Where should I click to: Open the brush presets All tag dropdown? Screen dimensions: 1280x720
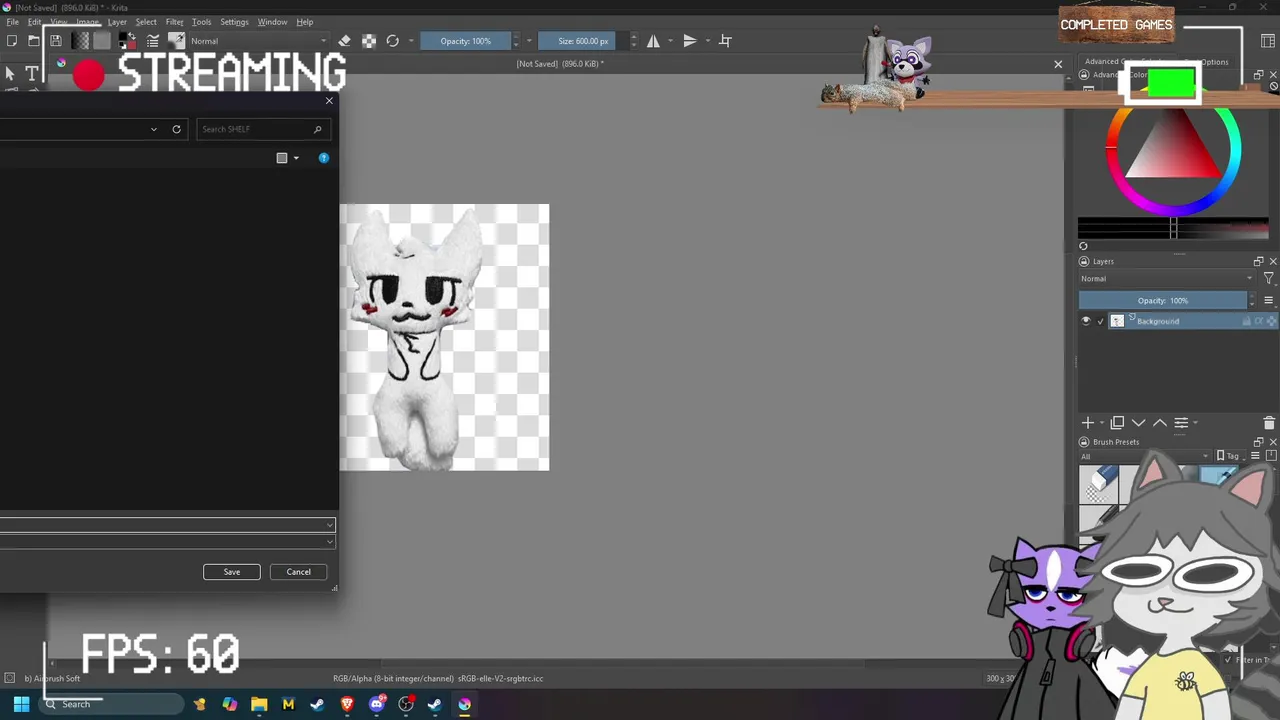coord(1145,457)
